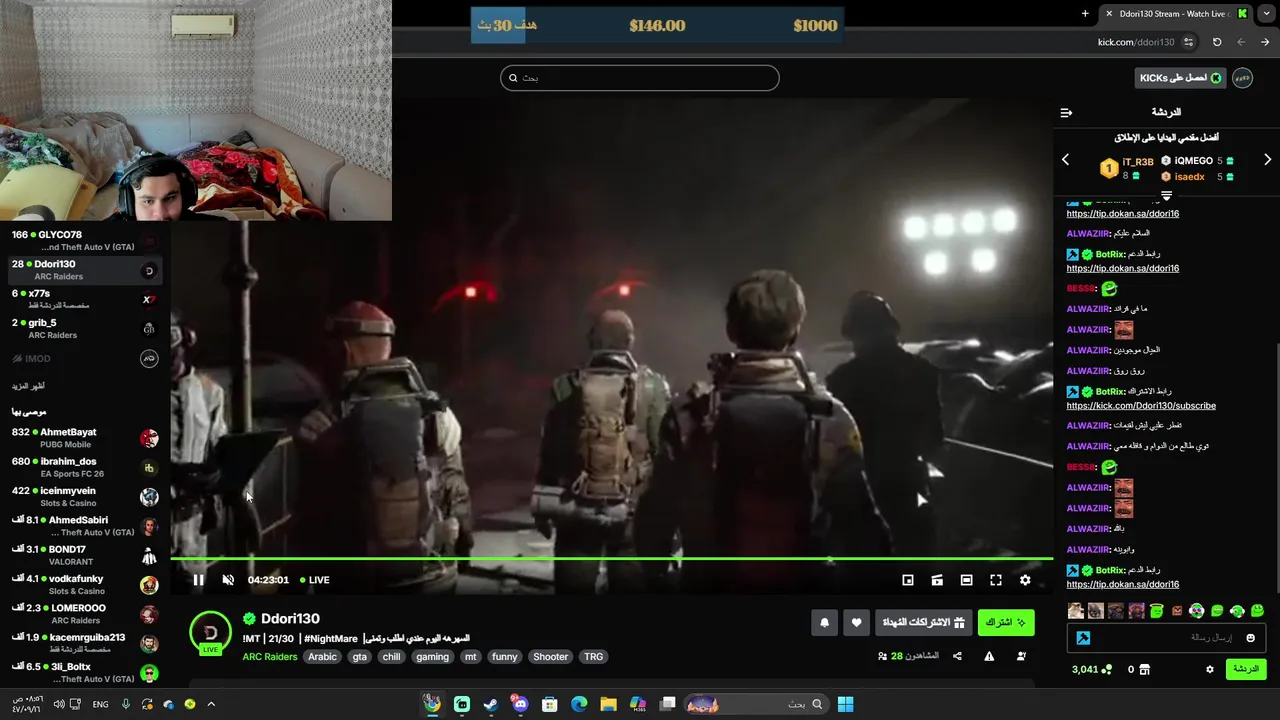Enter fullscreen video mode
Screen dimensions: 1280x720
click(996, 580)
